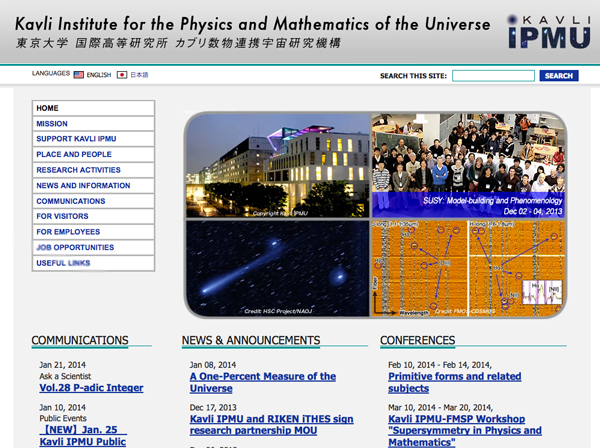Go to the MISSION page
The image size is (600, 448).
tap(93, 124)
